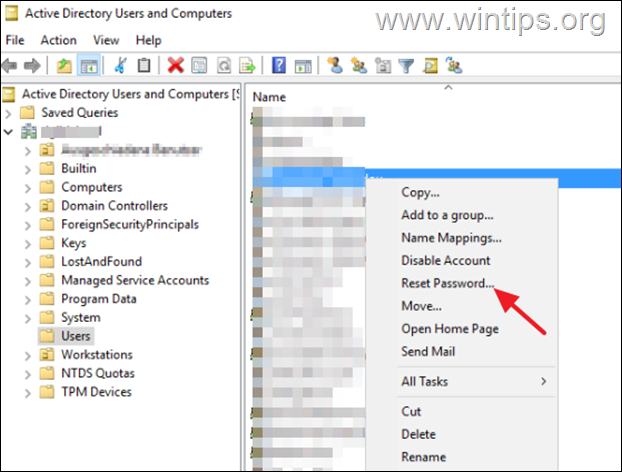Create a new user with toolbar icon

335,65
